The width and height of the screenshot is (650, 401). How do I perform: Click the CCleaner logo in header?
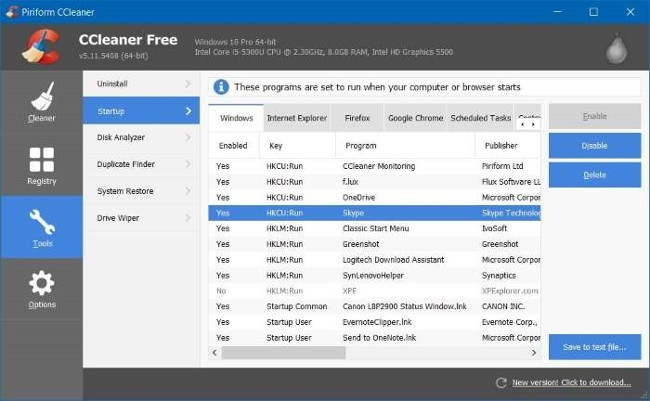41,46
